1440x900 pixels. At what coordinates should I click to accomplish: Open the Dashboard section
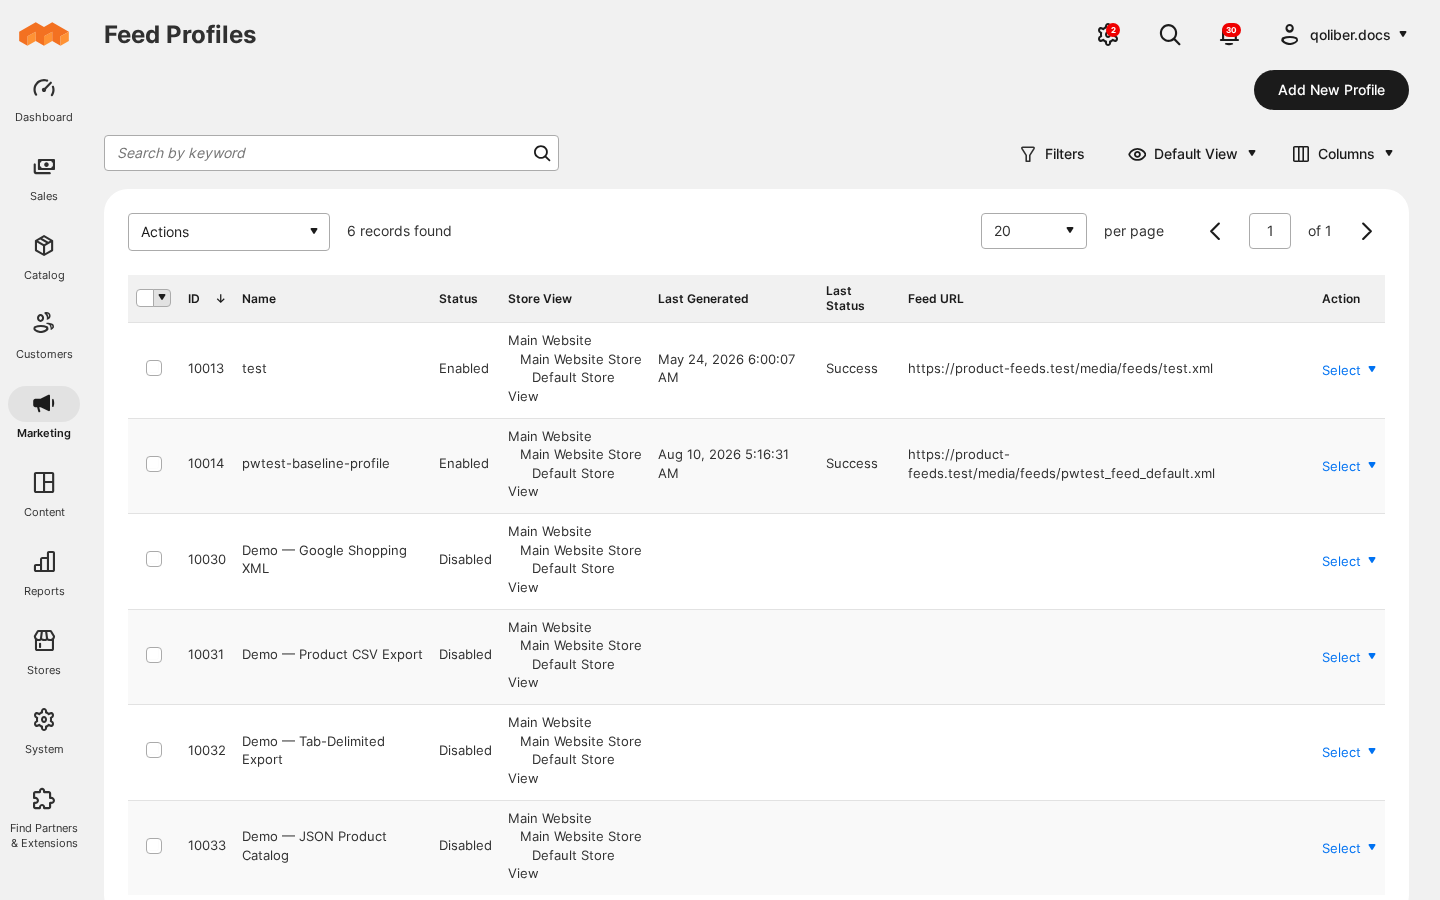pos(44,100)
